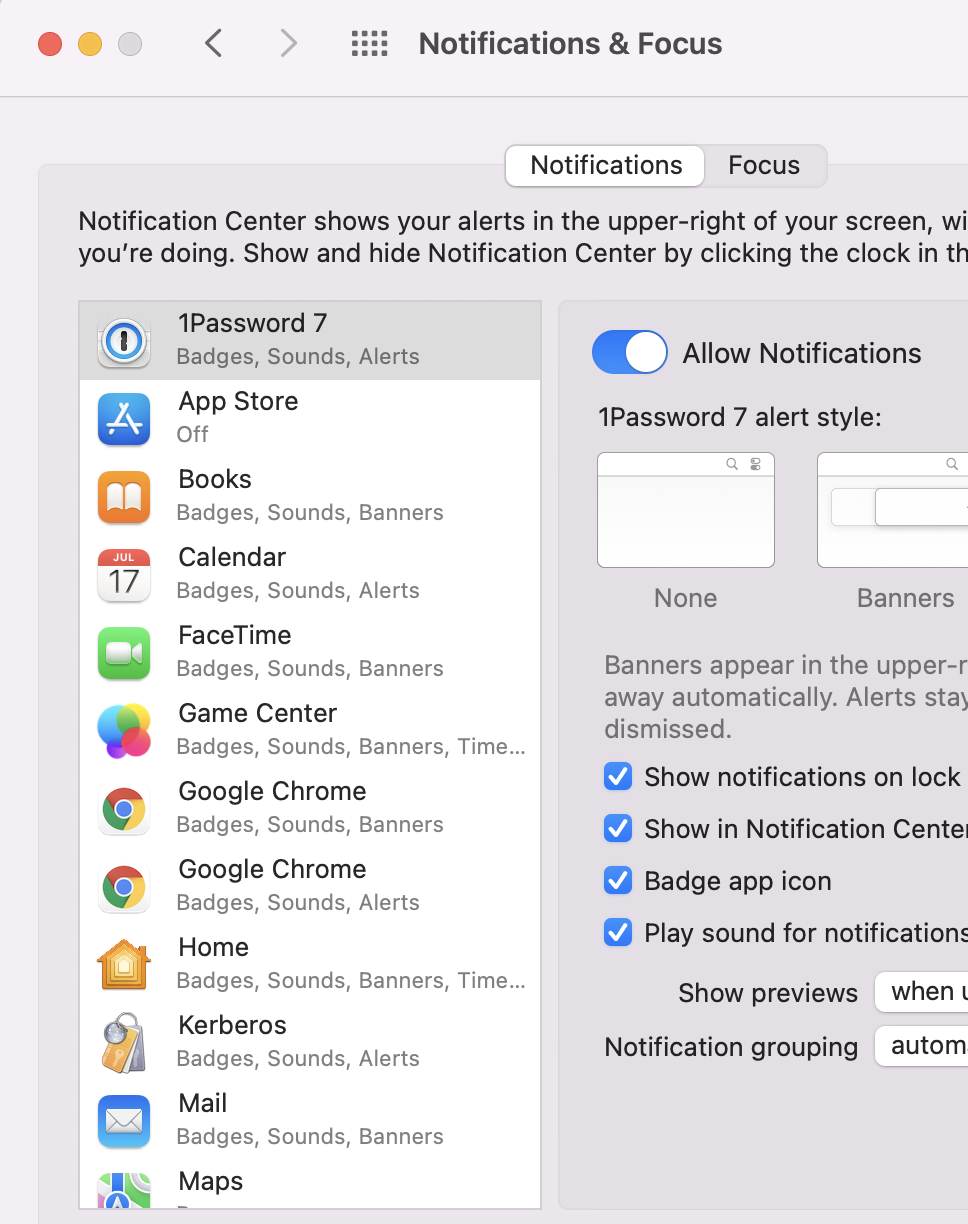
Task: Click the Notifications & Focus window title
Action: tap(570, 44)
